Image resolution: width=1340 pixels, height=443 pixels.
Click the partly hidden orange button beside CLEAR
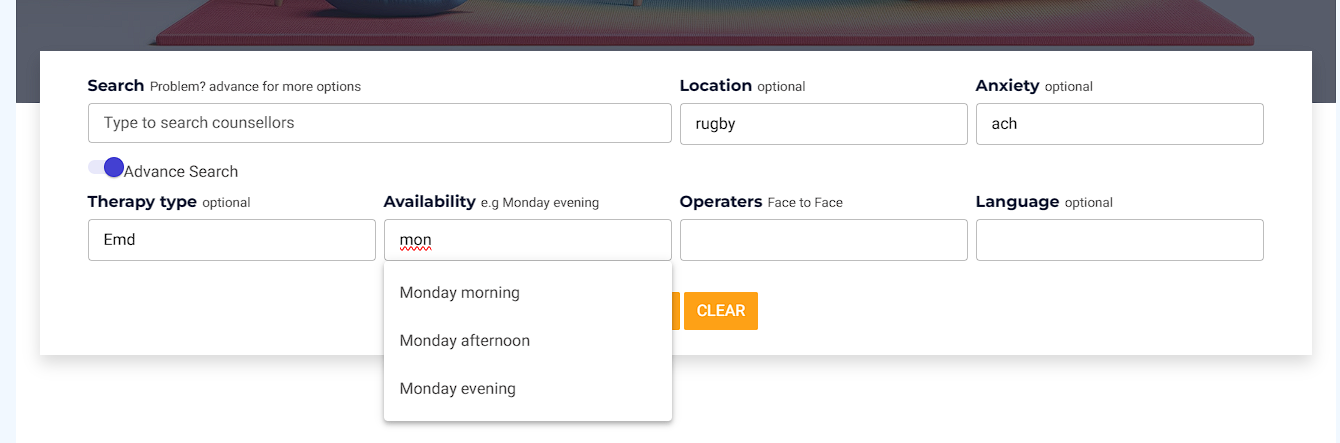pos(676,311)
